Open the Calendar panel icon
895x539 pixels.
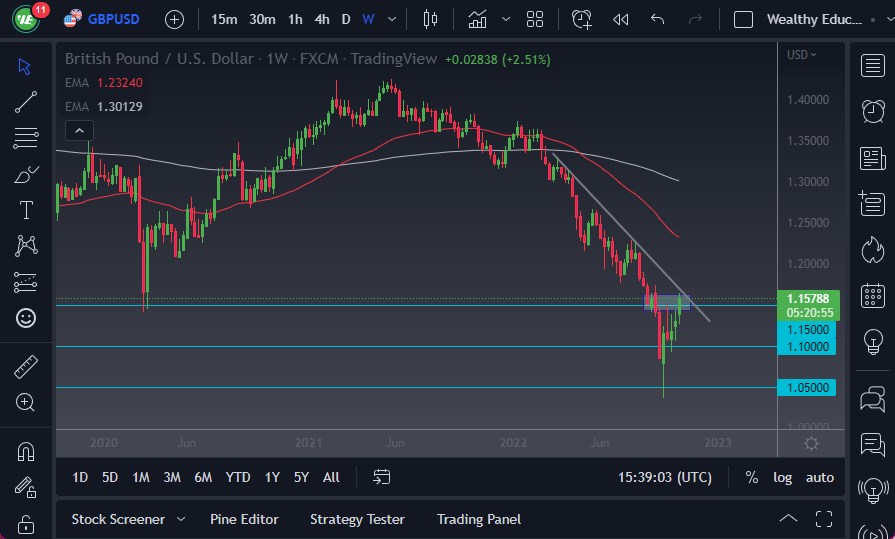point(872,294)
